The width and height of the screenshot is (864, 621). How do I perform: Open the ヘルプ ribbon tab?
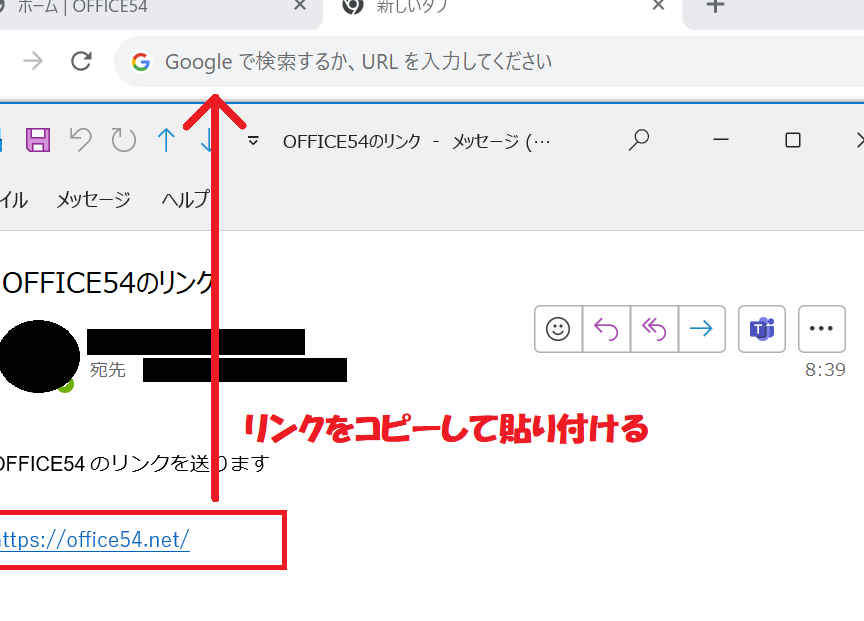coord(185,200)
